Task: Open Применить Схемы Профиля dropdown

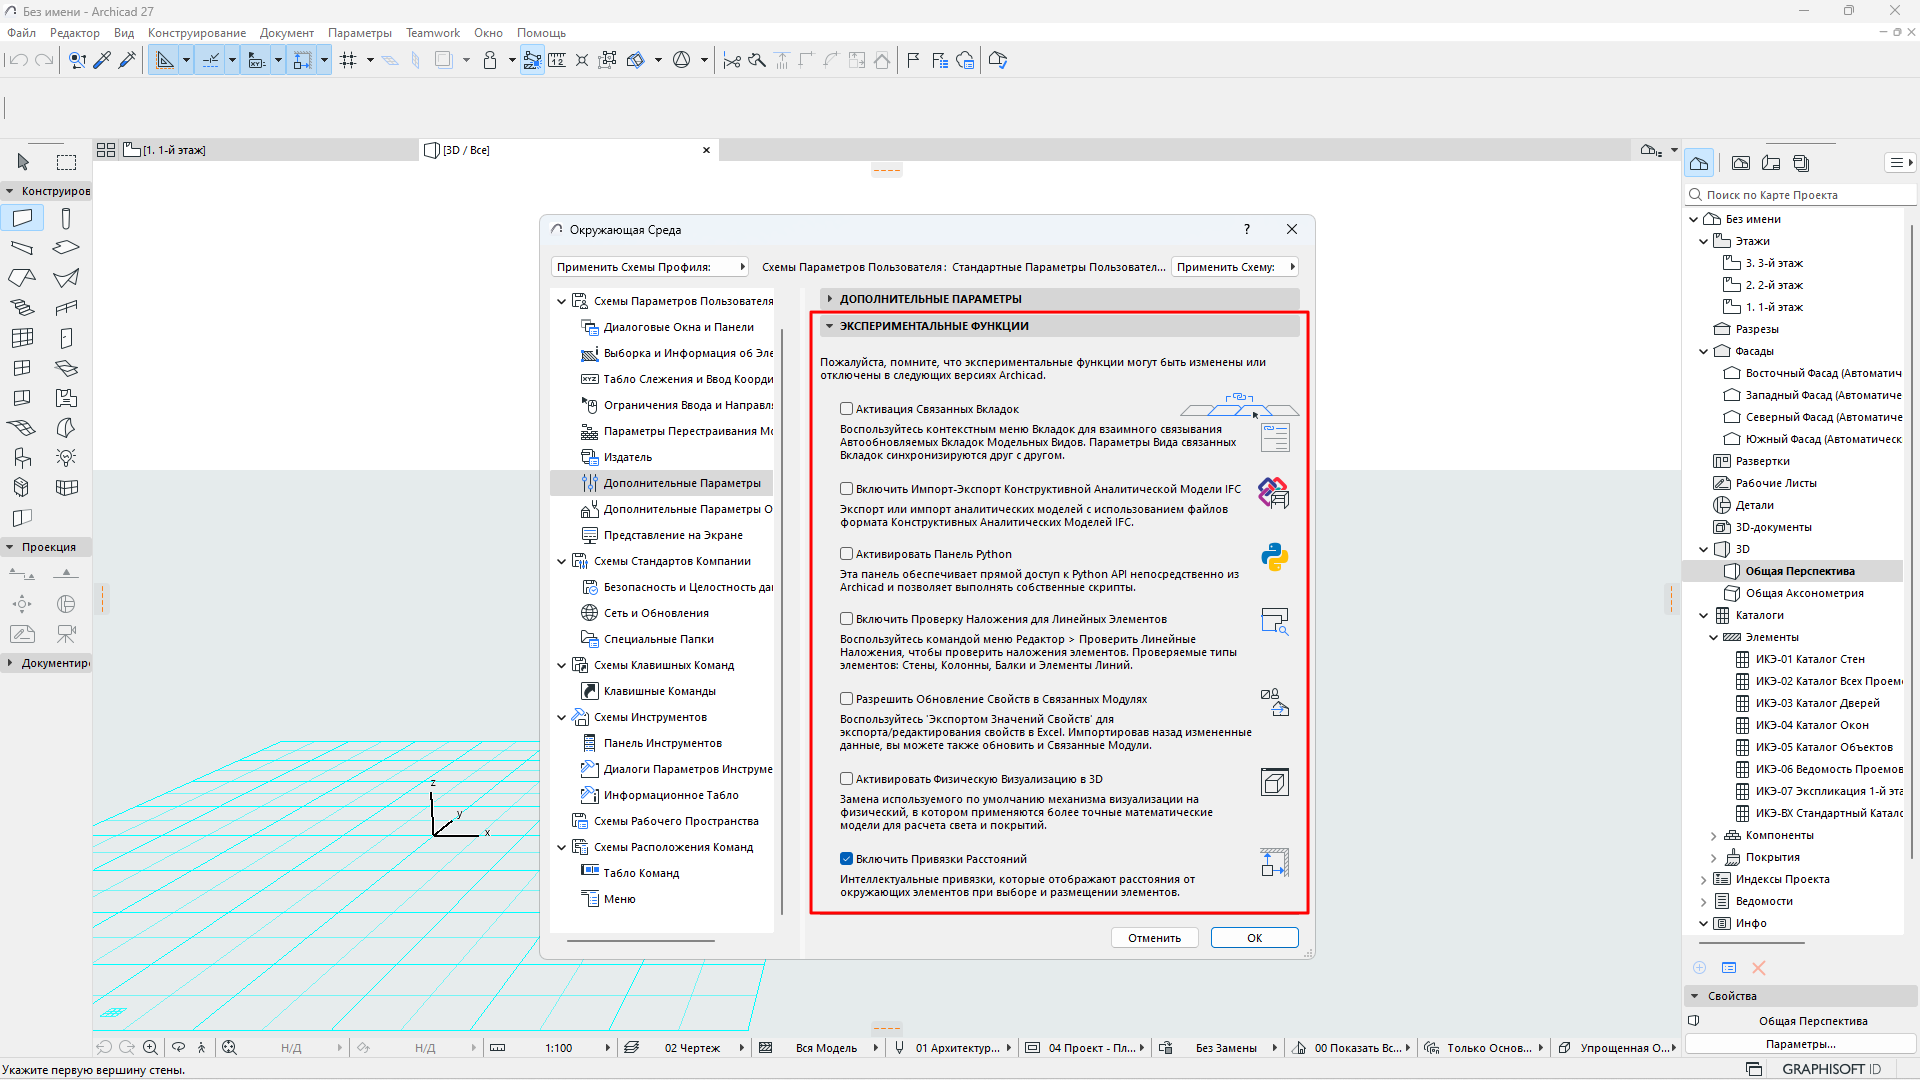Action: [x=650, y=267]
